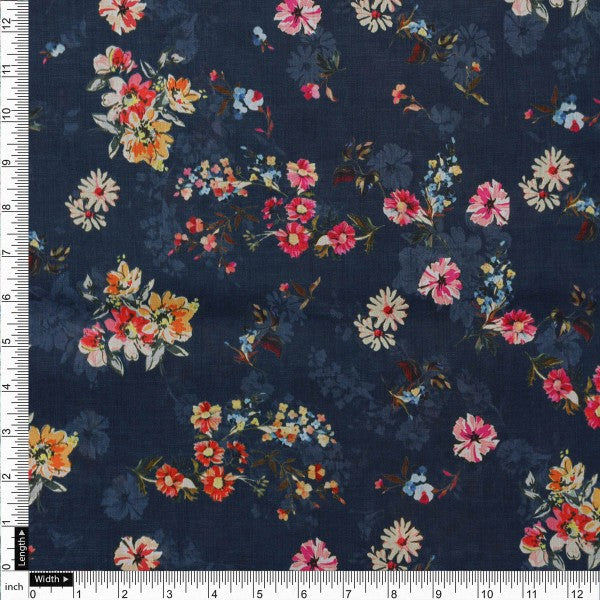Click the "inch" unit text
This screenshot has width=600, height=600.
(14, 586)
